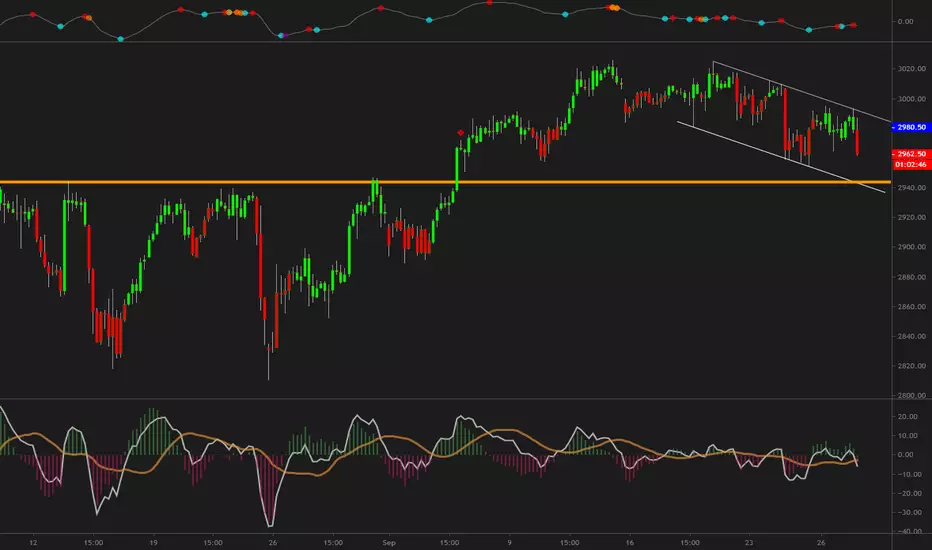Viewport: 932px width, 550px height.
Task: Click the 2900.00 price scale label
Action: point(912,247)
